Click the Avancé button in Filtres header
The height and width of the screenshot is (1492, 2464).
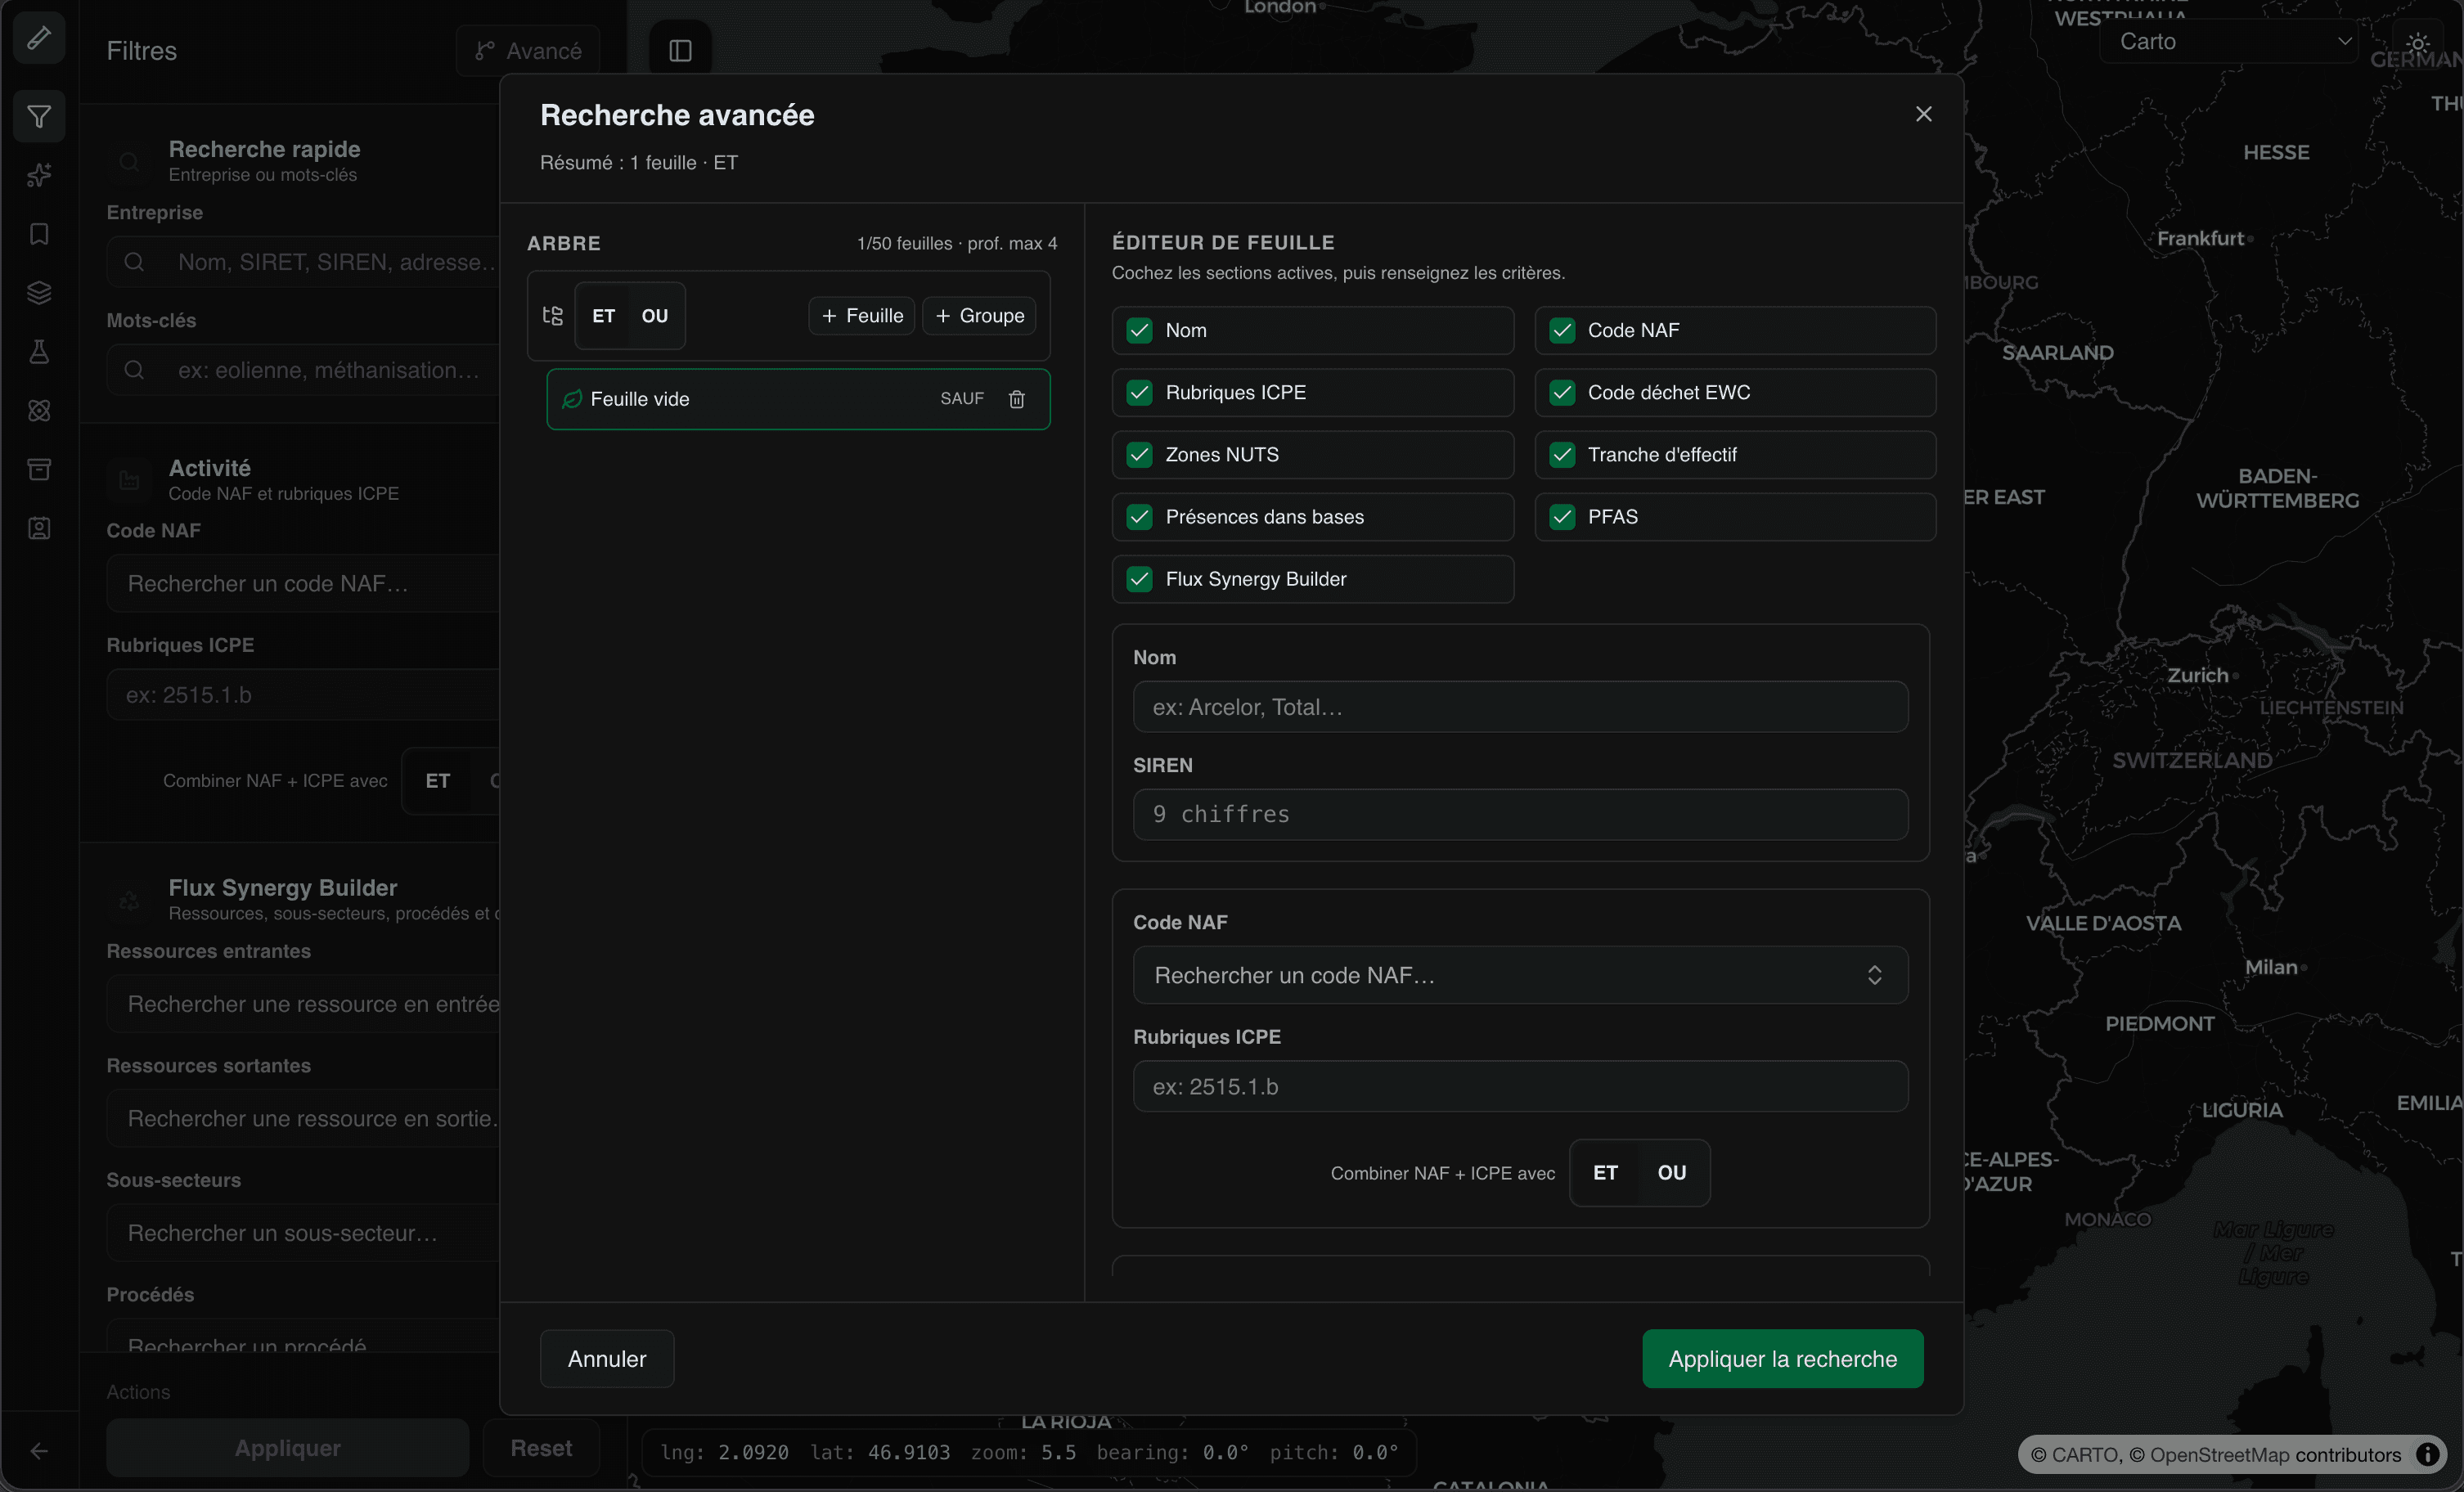(528, 51)
